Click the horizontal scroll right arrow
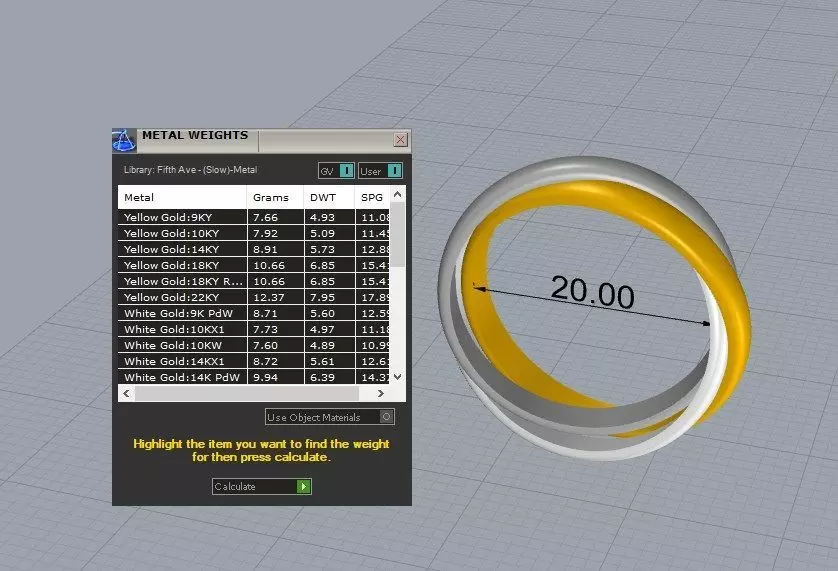 tap(381, 393)
